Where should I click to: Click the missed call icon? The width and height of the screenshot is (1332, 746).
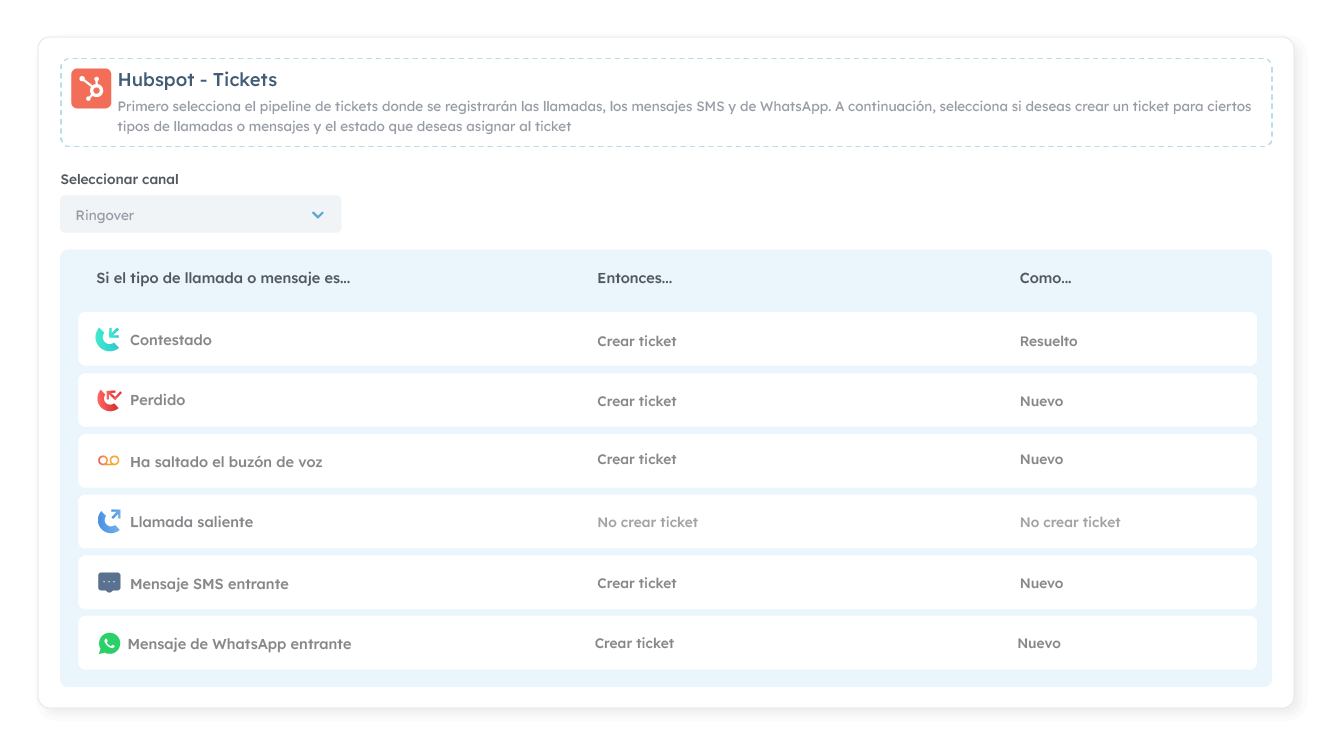pos(108,400)
